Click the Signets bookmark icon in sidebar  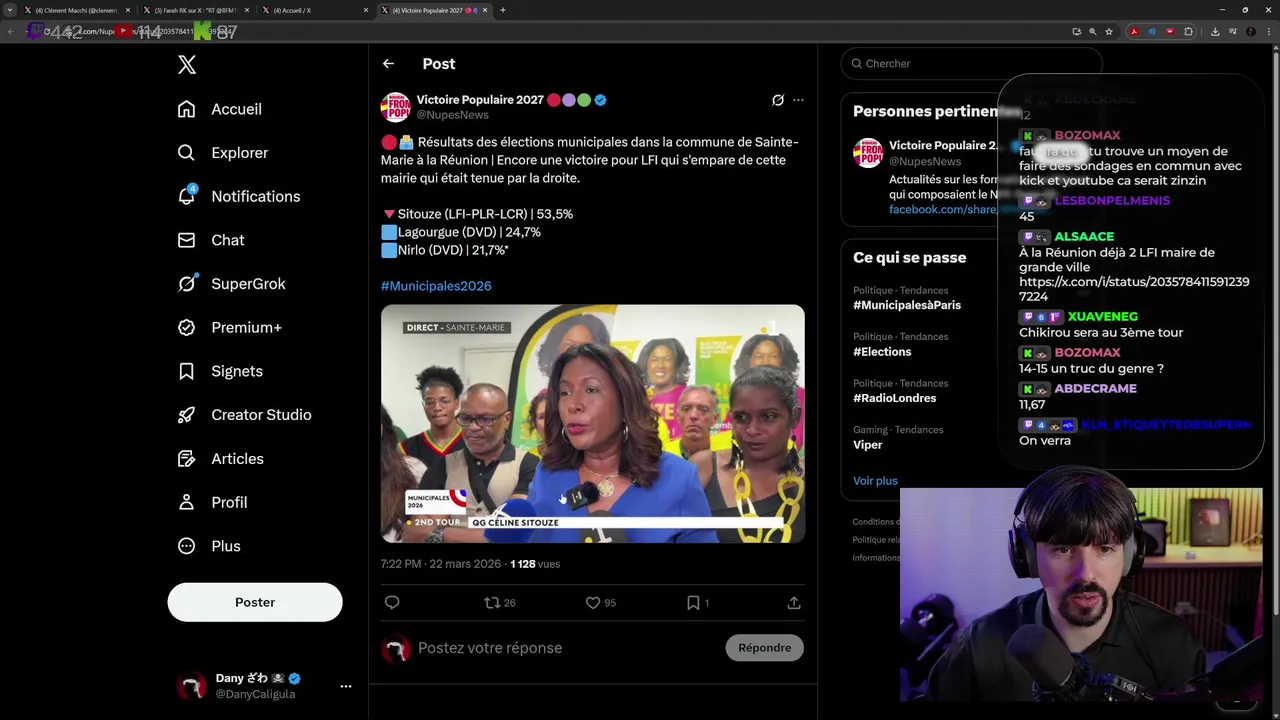(186, 371)
